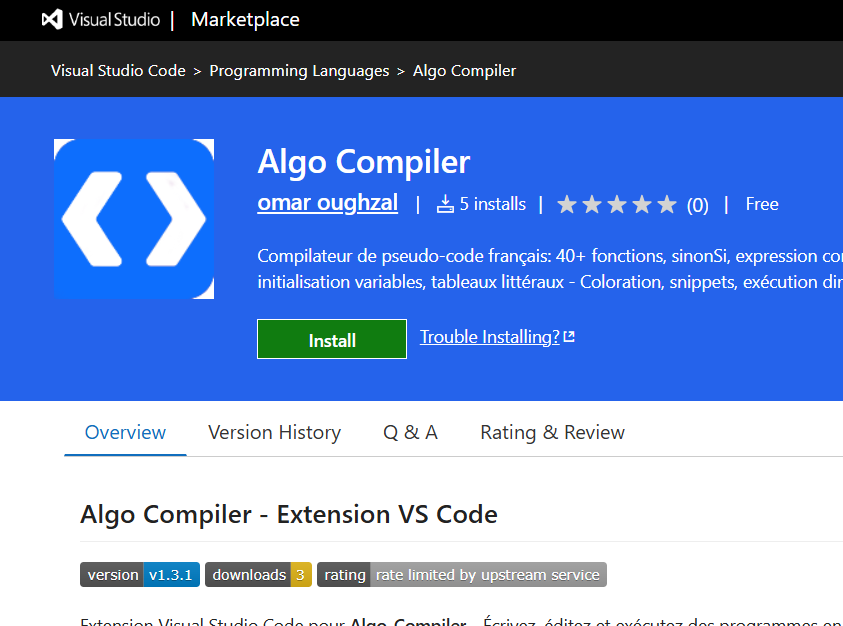Image resolution: width=843 pixels, height=626 pixels.
Task: Click the Visual Studio Code breadcrumb
Action: tap(118, 70)
